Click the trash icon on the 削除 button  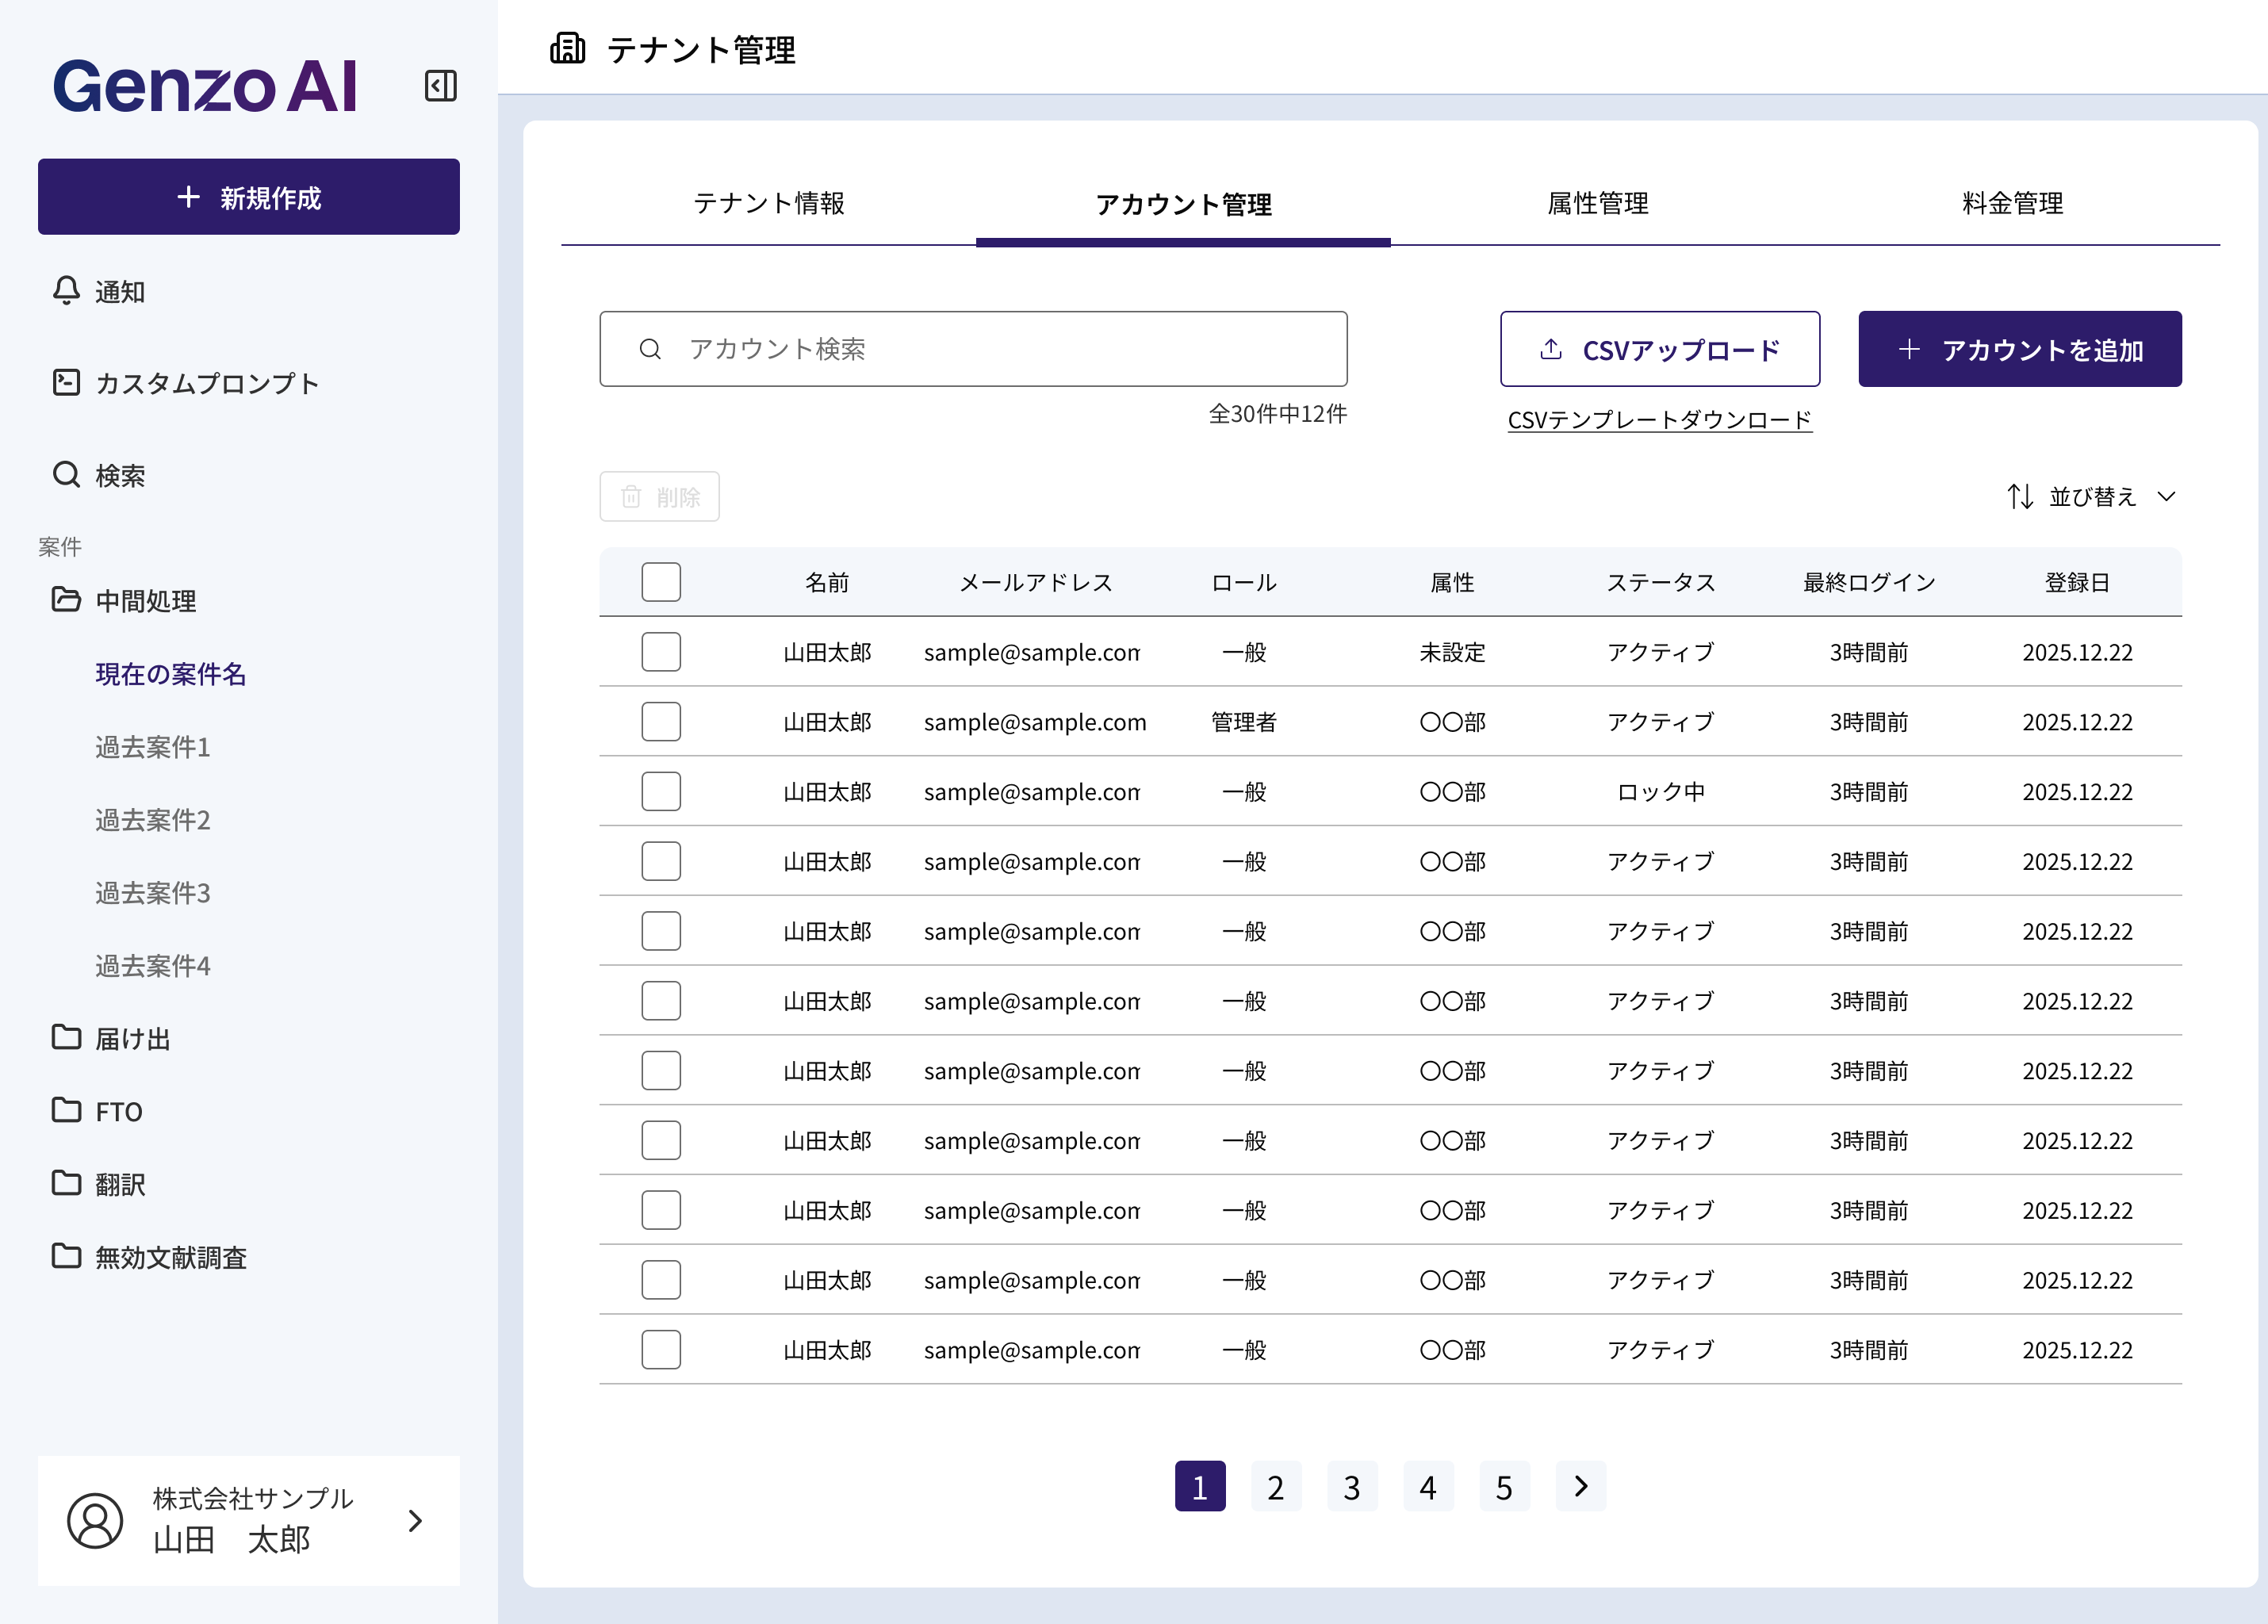(631, 496)
